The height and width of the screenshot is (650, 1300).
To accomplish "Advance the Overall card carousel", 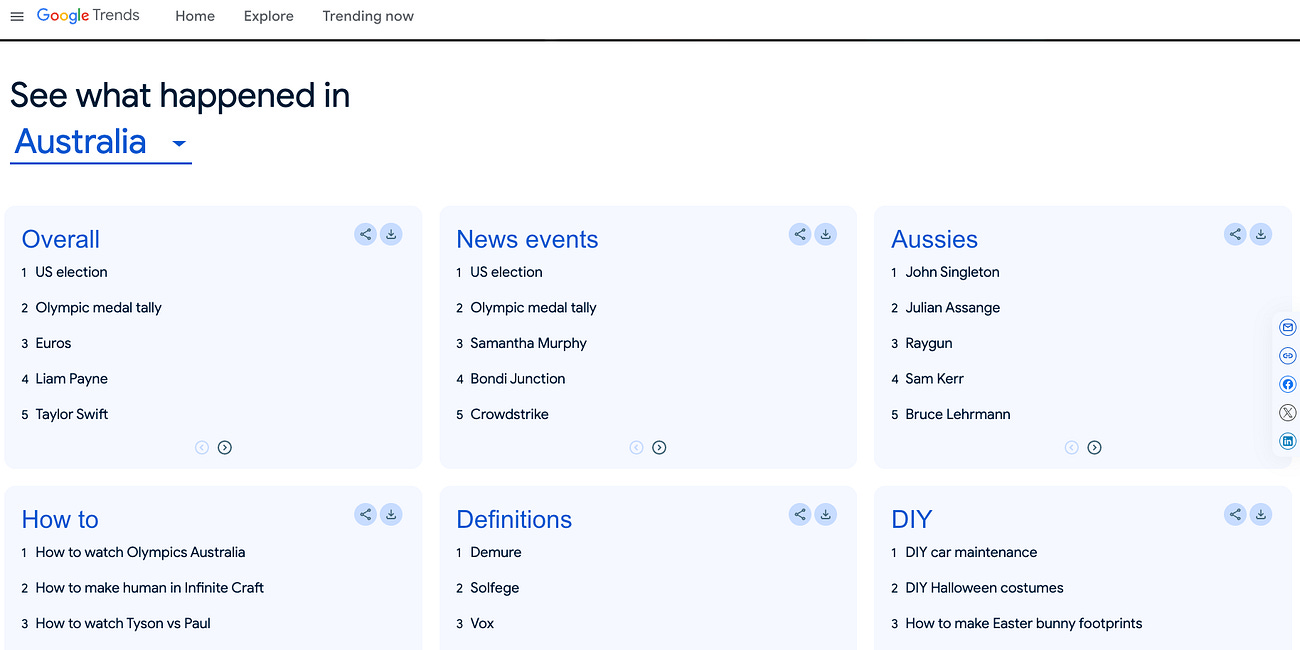I will pos(225,447).
